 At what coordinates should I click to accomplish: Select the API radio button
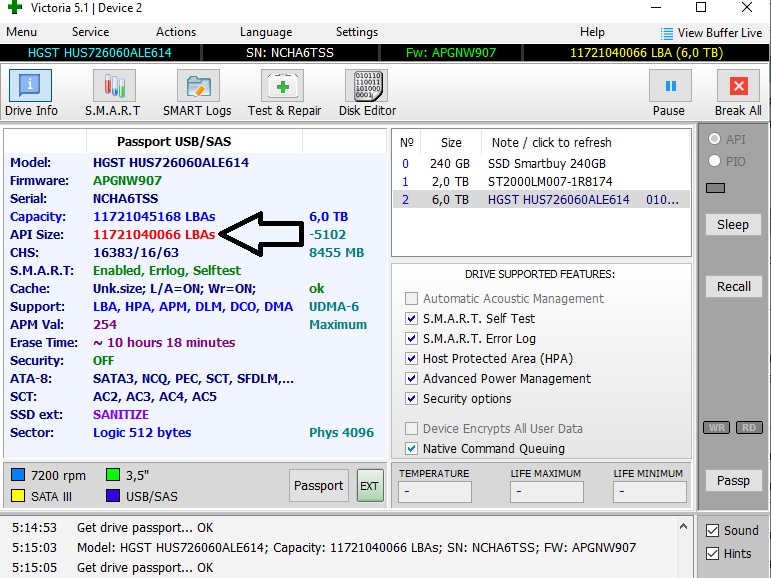[x=714, y=139]
